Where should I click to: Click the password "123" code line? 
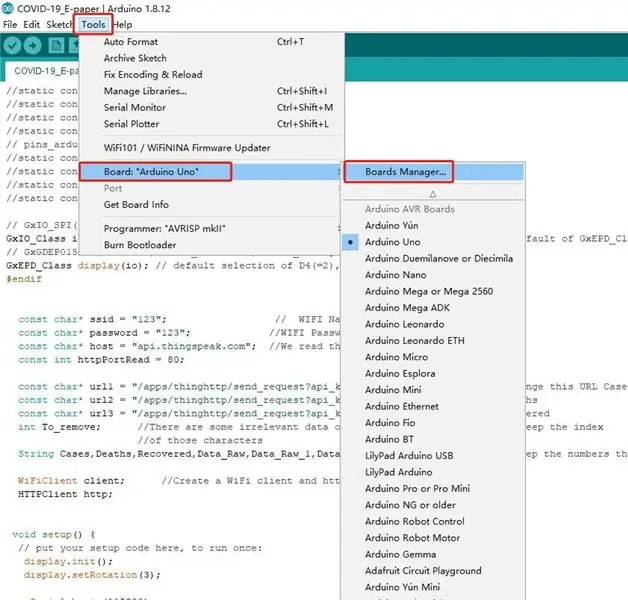click(104, 333)
